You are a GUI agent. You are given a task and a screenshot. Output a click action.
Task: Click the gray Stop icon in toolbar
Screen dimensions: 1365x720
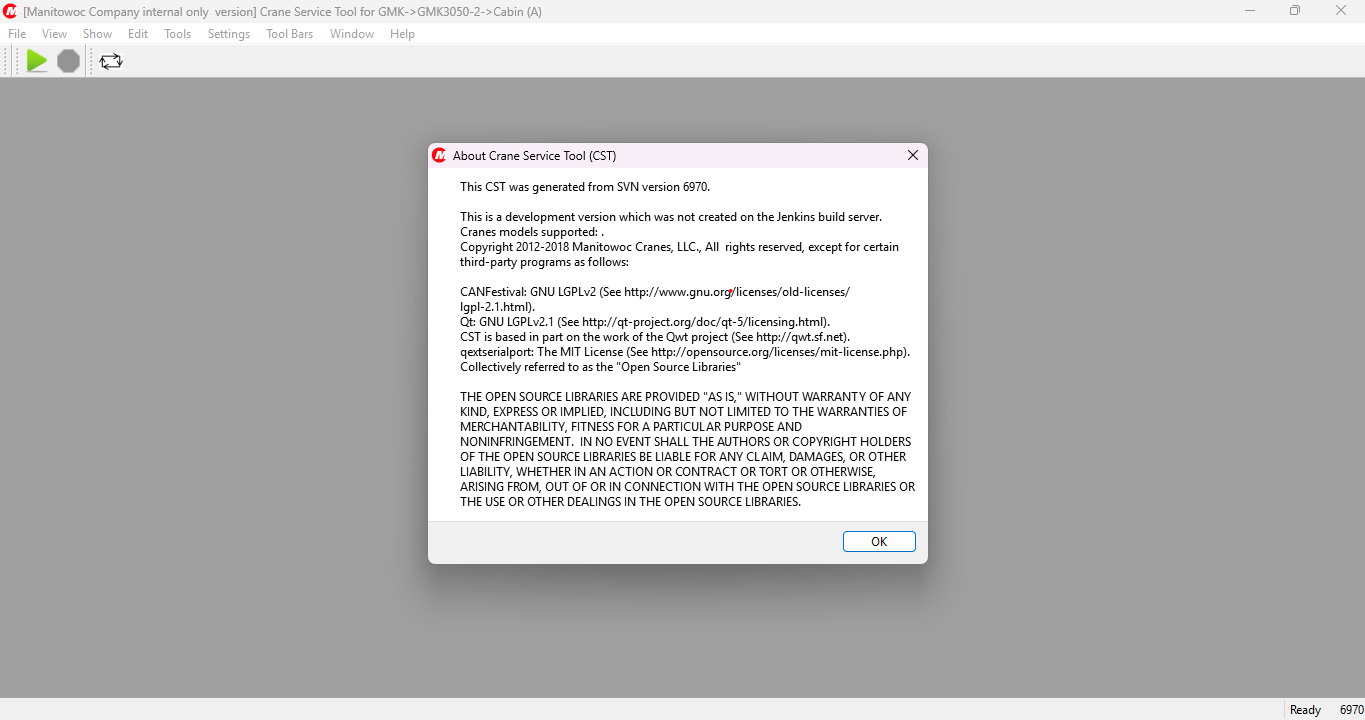(x=68, y=61)
